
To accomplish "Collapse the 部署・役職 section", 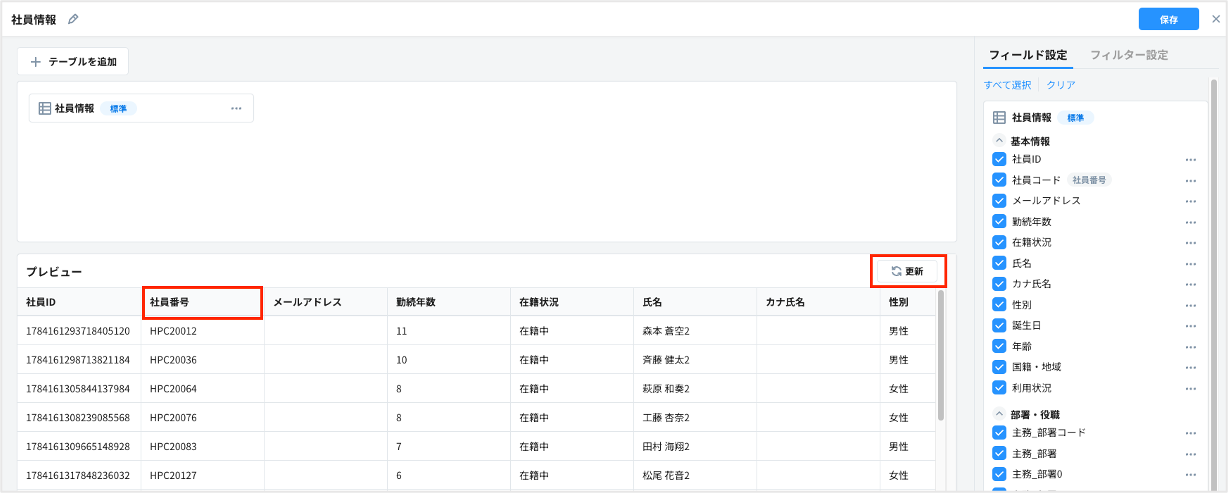I will tap(998, 414).
